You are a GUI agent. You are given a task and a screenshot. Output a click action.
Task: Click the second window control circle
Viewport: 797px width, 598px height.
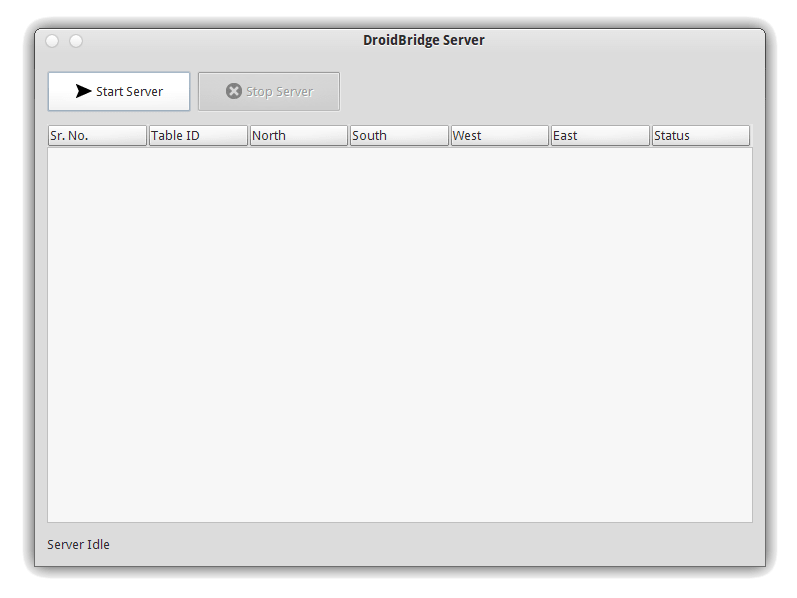coord(76,41)
